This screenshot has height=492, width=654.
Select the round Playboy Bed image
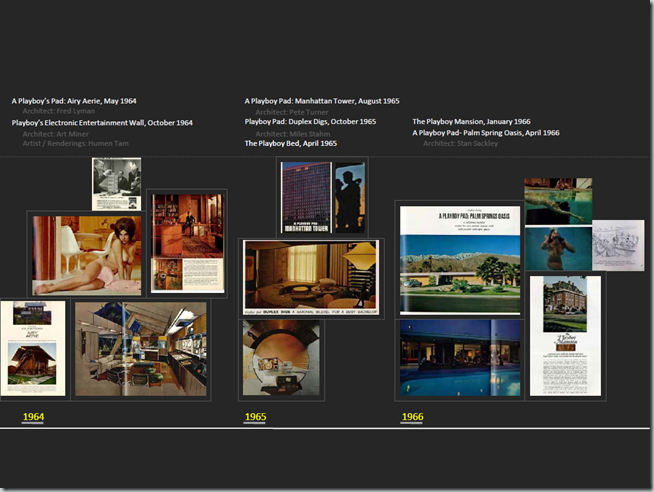(281, 359)
